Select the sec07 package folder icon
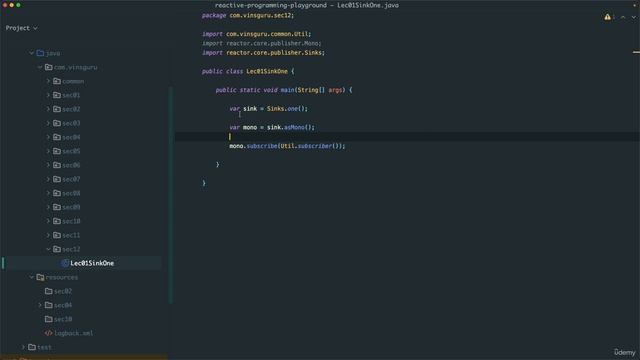Viewport: 640px width, 360px height. tap(57, 179)
